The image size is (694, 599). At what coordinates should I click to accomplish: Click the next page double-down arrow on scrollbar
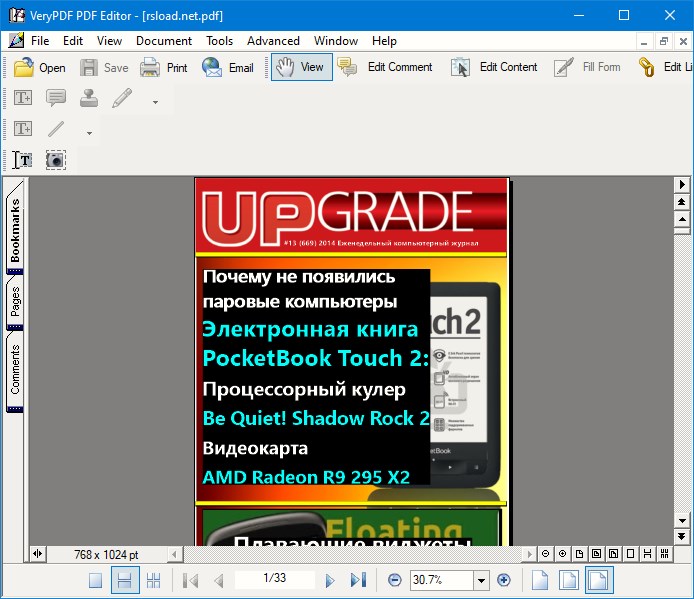click(x=682, y=537)
